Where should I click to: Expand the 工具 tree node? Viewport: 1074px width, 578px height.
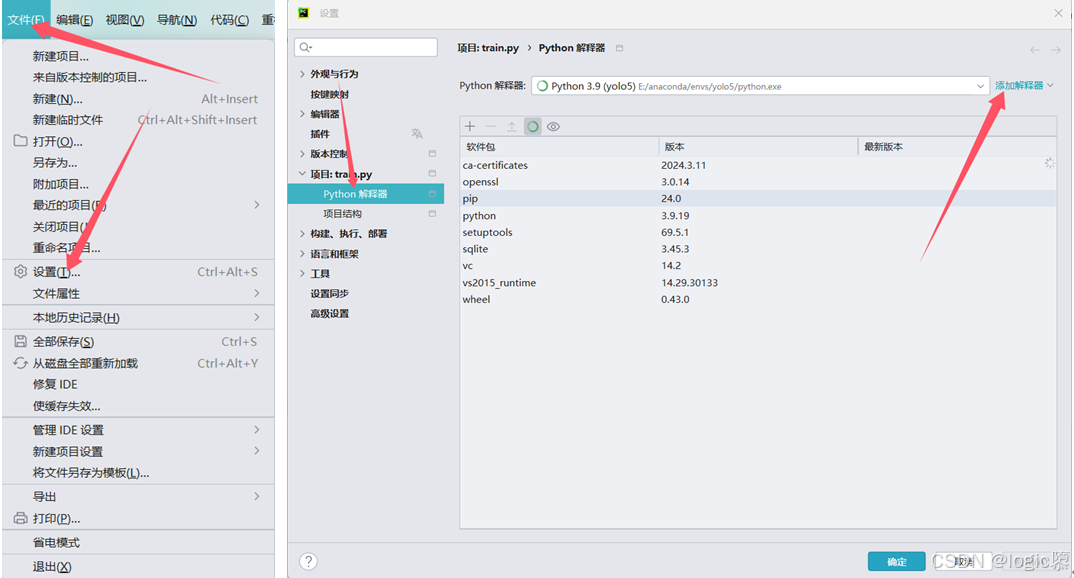302,273
